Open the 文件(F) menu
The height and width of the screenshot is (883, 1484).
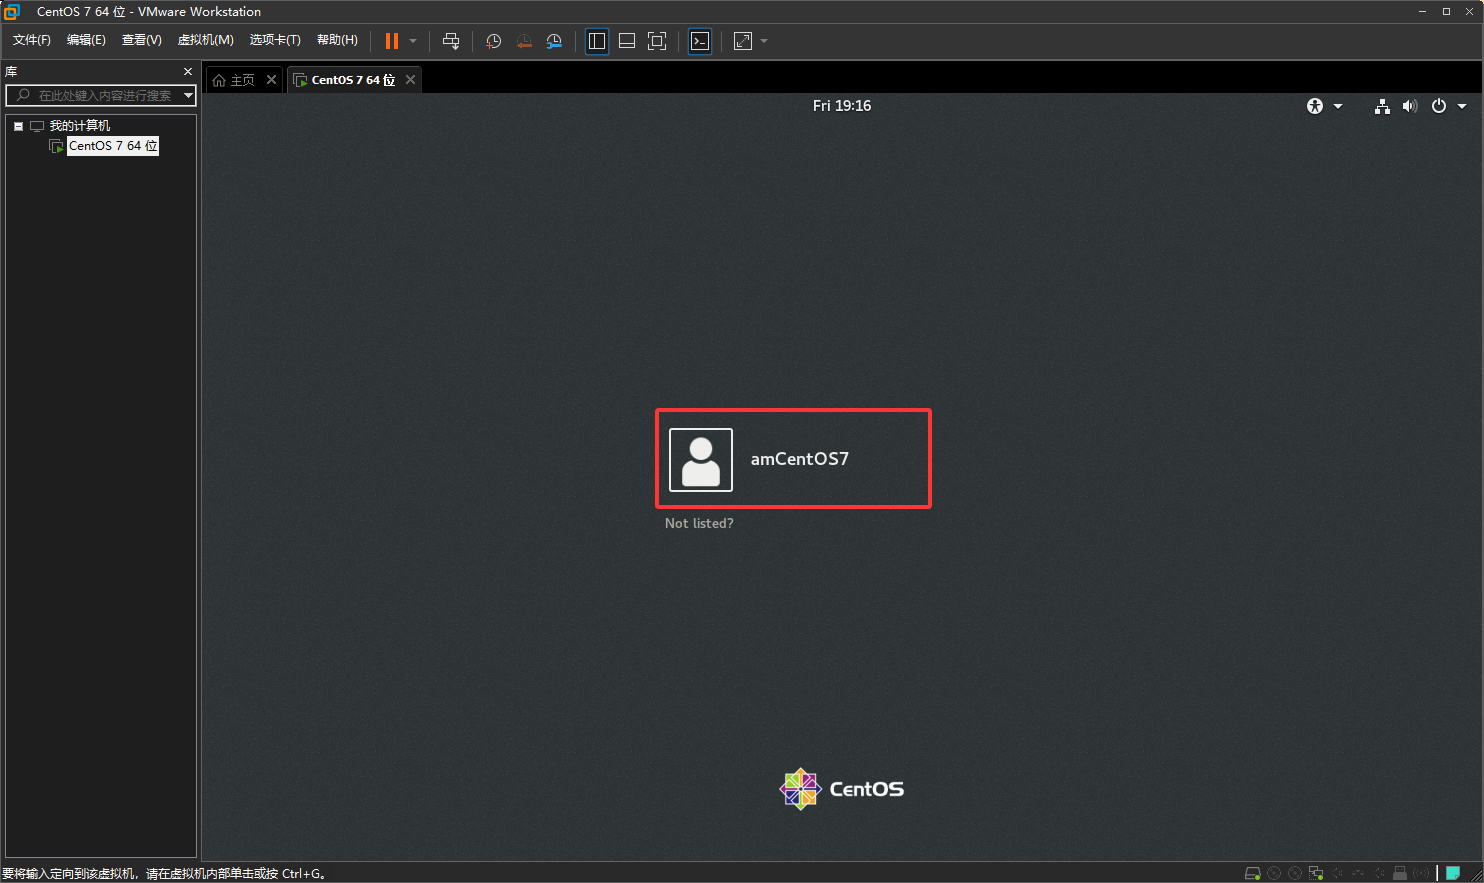32,40
